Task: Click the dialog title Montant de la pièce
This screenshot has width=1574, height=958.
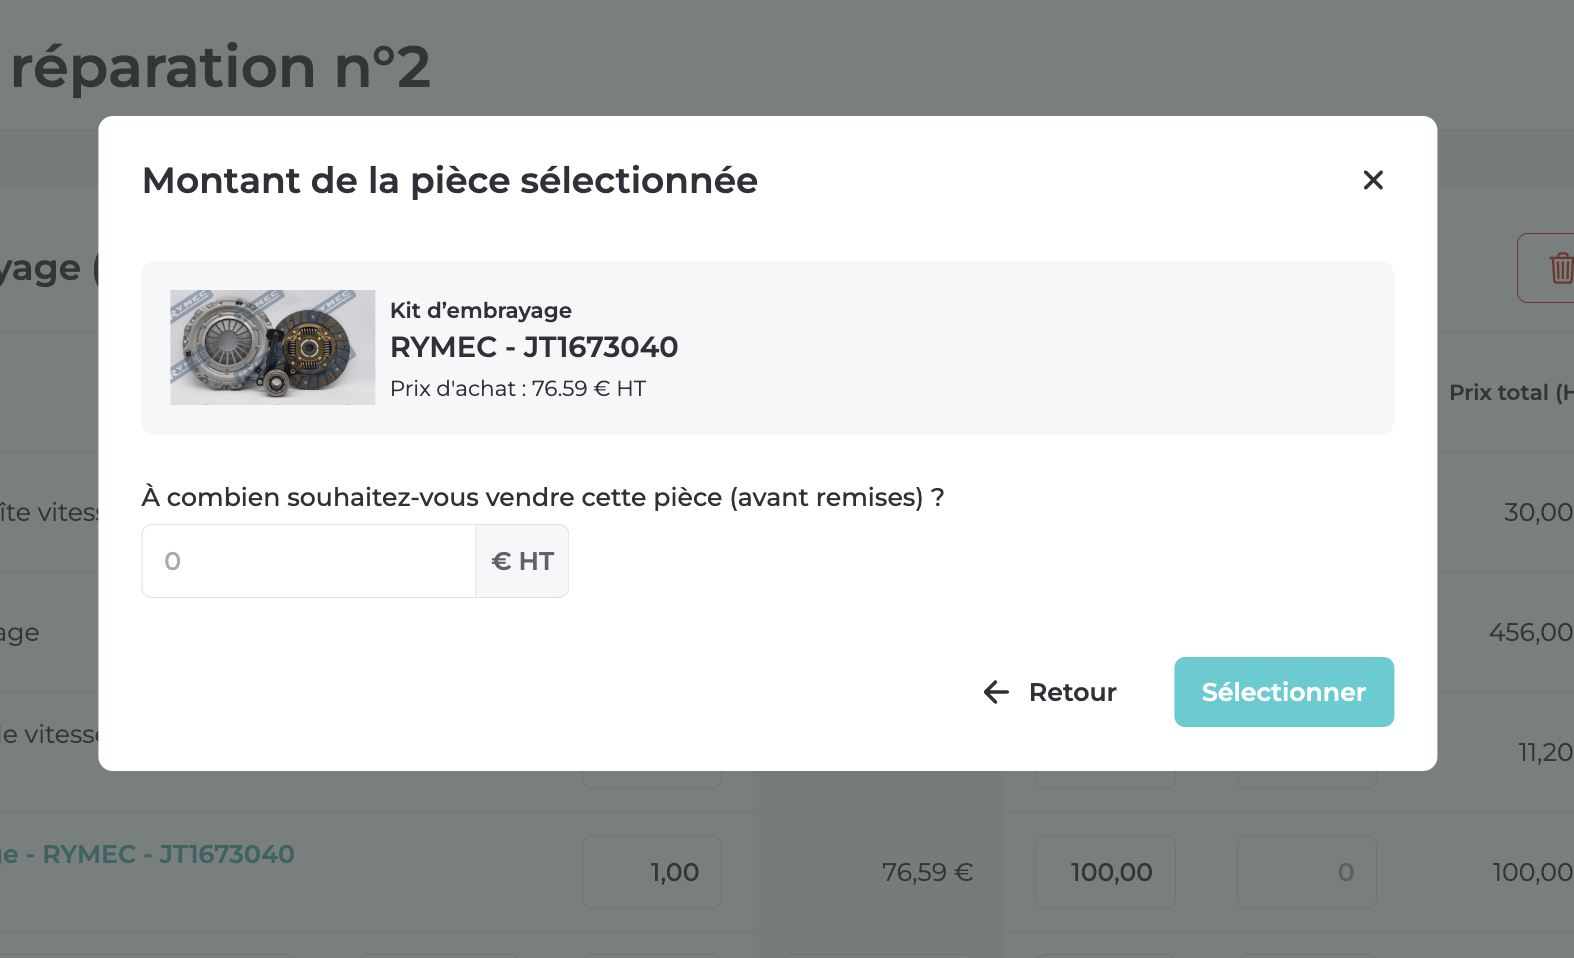Action: (450, 181)
